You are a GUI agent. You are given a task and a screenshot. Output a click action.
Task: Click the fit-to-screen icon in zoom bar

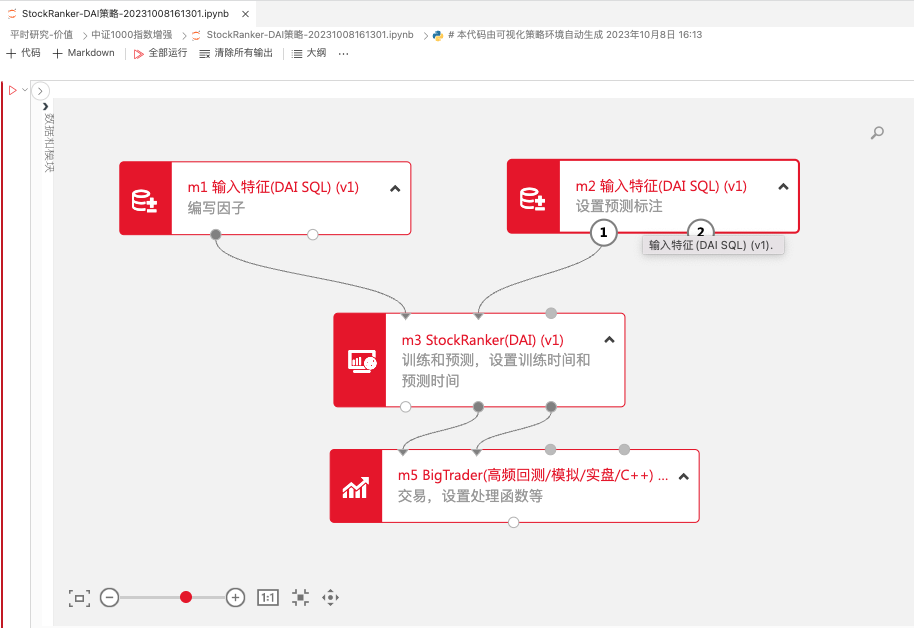(79, 597)
